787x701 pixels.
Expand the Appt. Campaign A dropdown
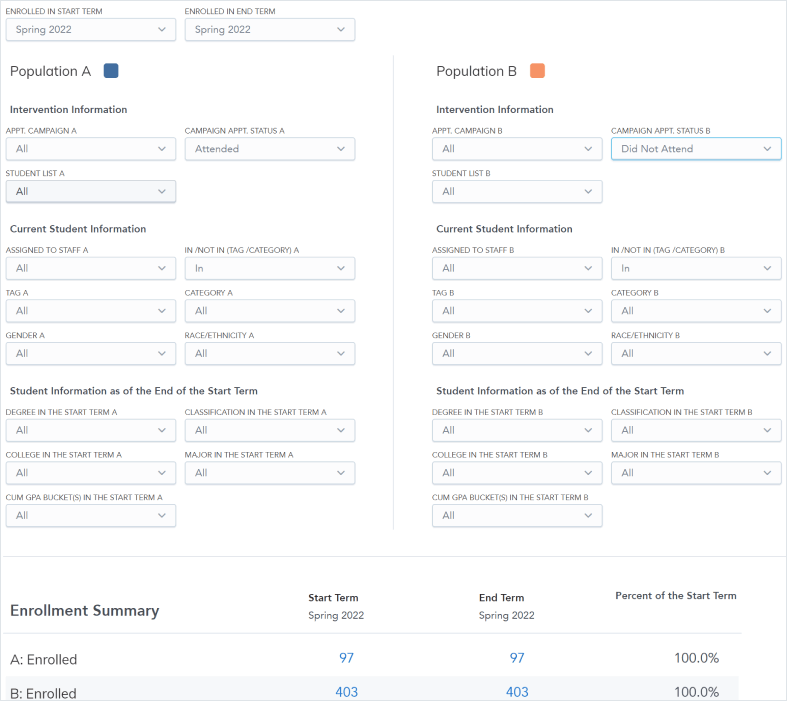[90, 149]
